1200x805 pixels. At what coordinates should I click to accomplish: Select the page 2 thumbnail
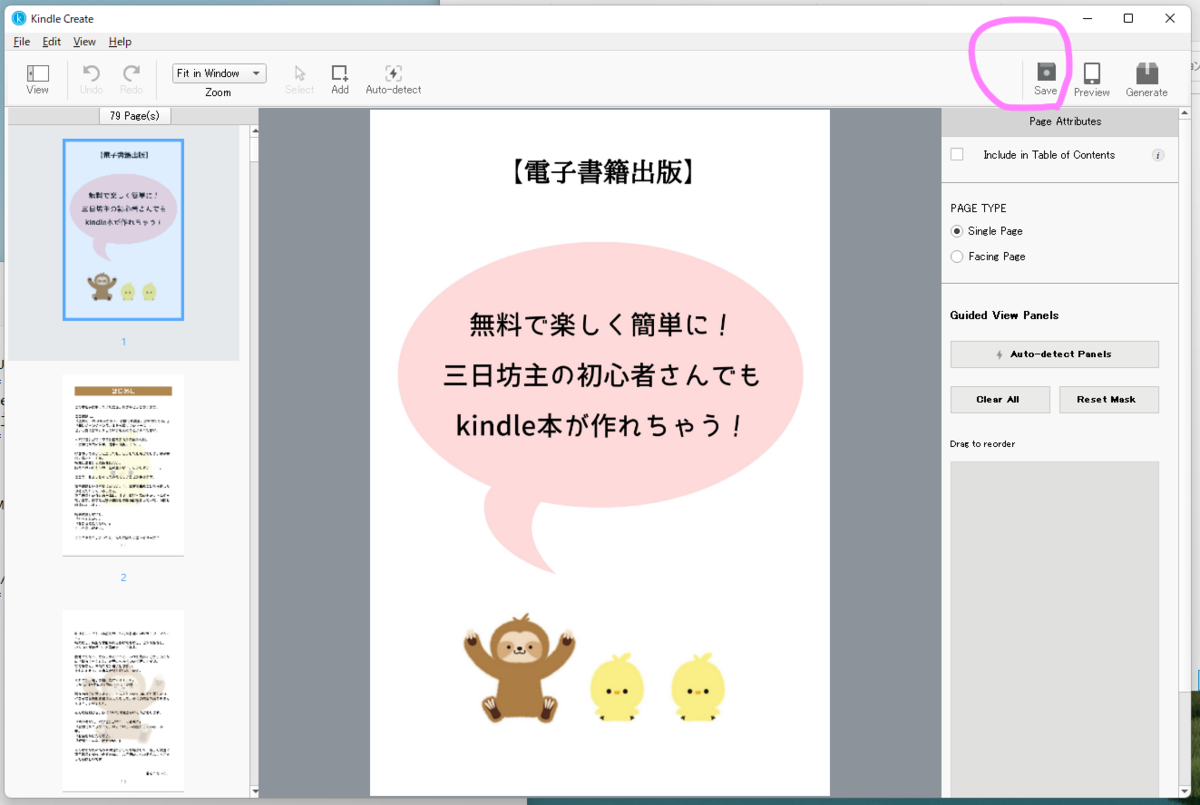[123, 465]
